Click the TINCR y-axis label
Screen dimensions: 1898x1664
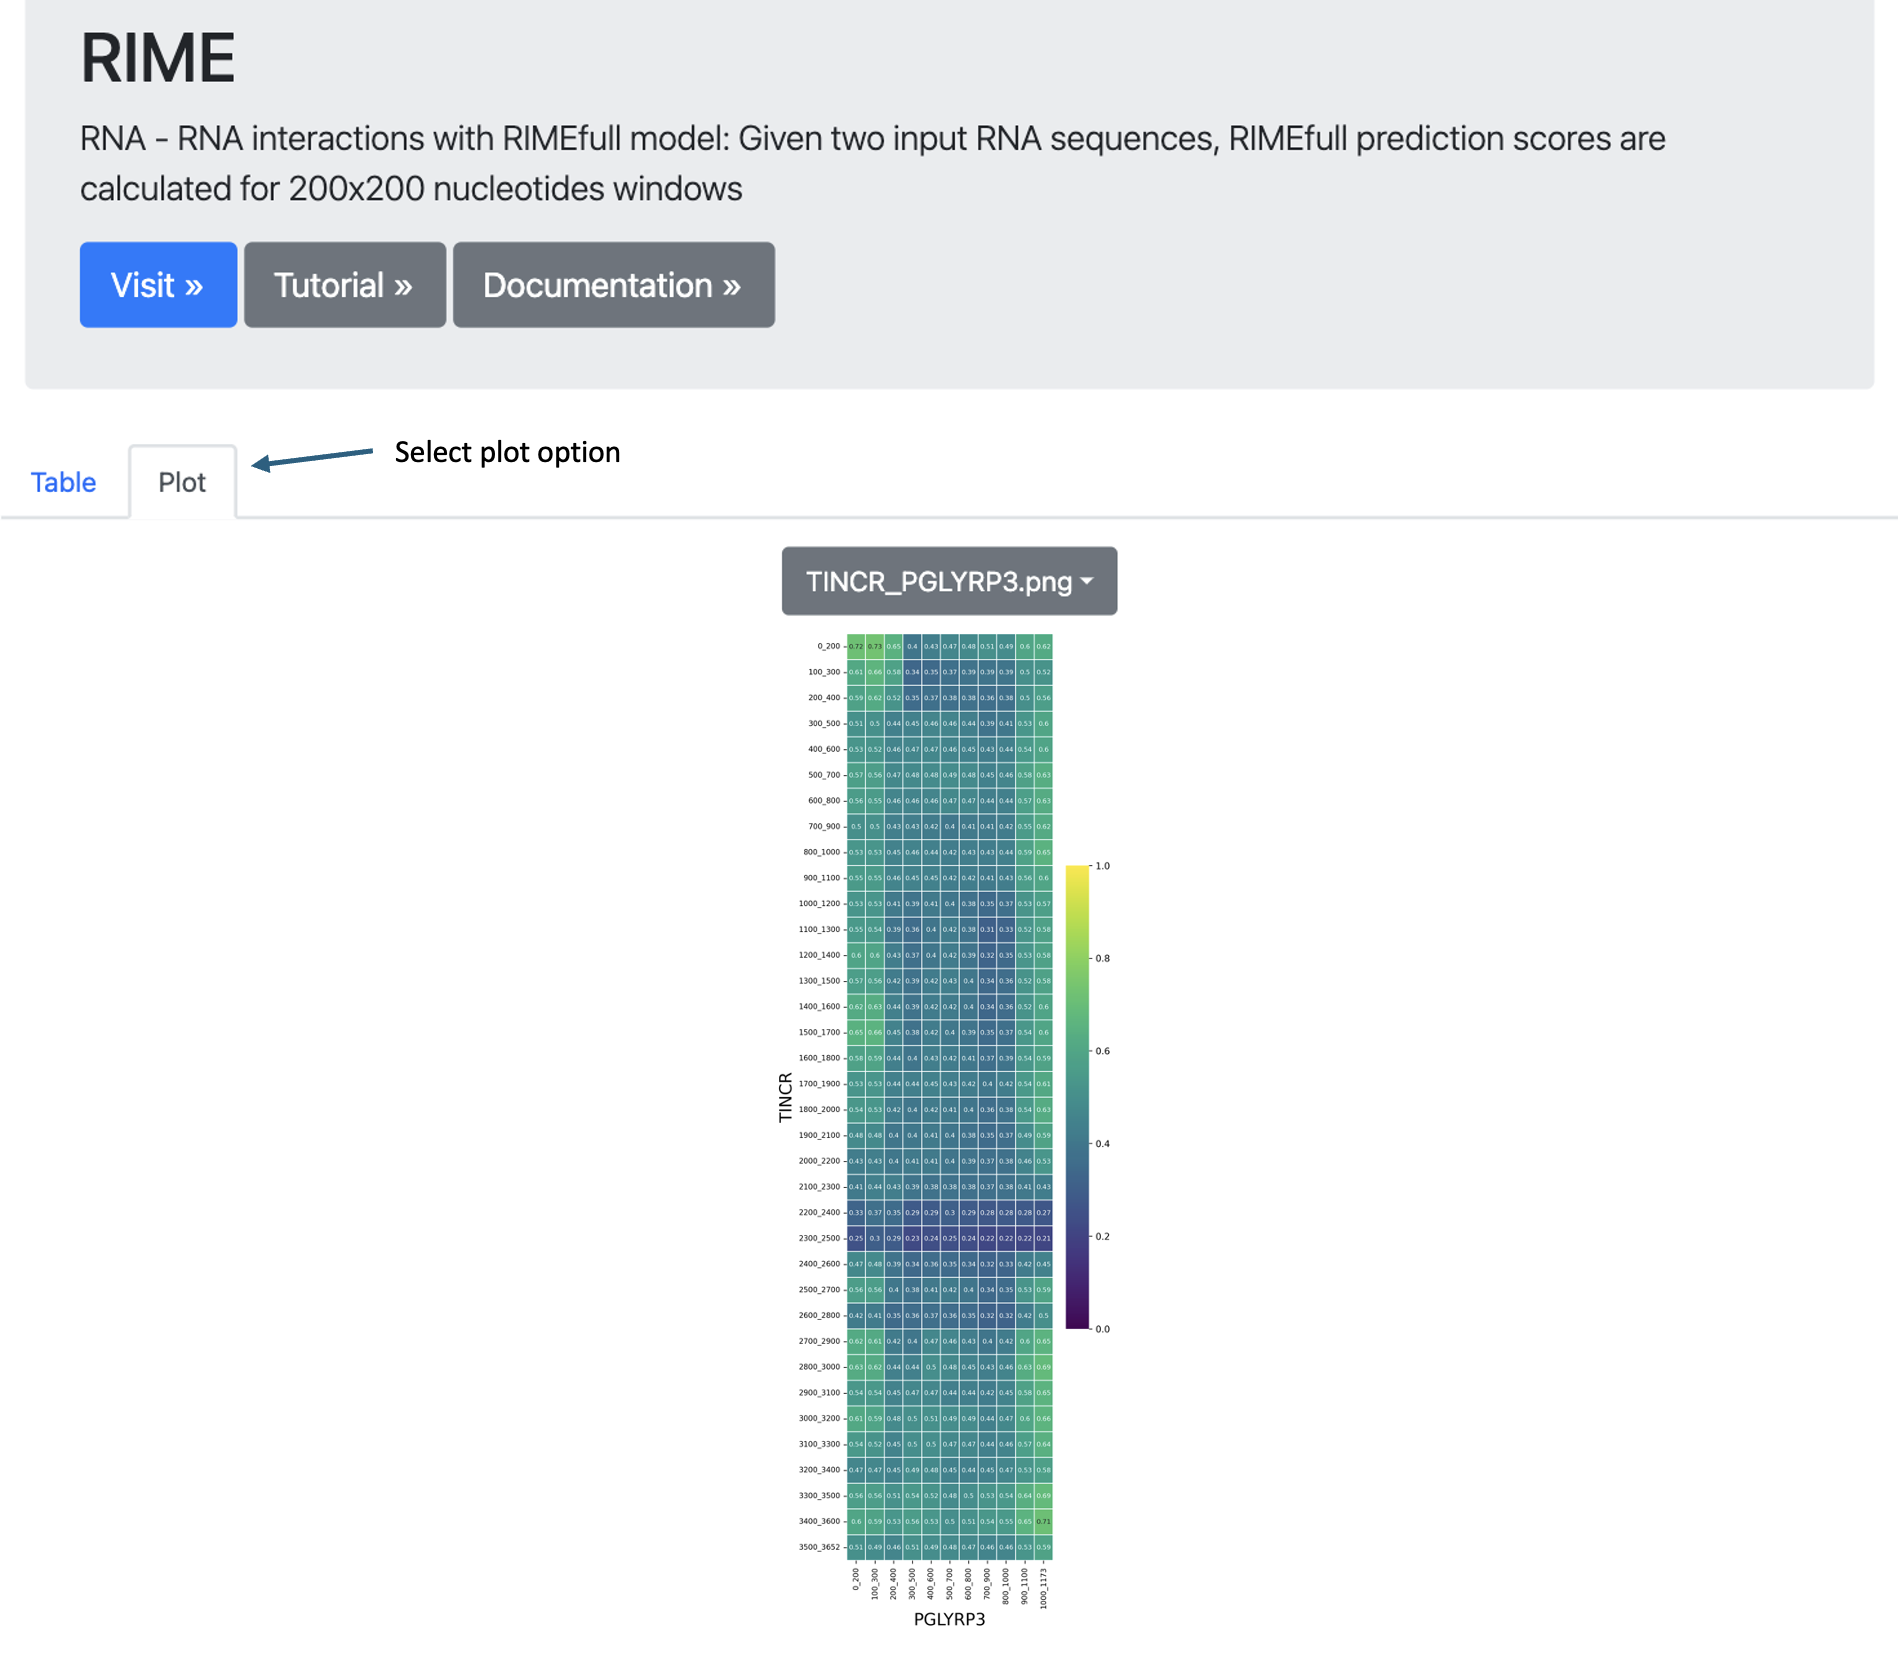point(785,1097)
